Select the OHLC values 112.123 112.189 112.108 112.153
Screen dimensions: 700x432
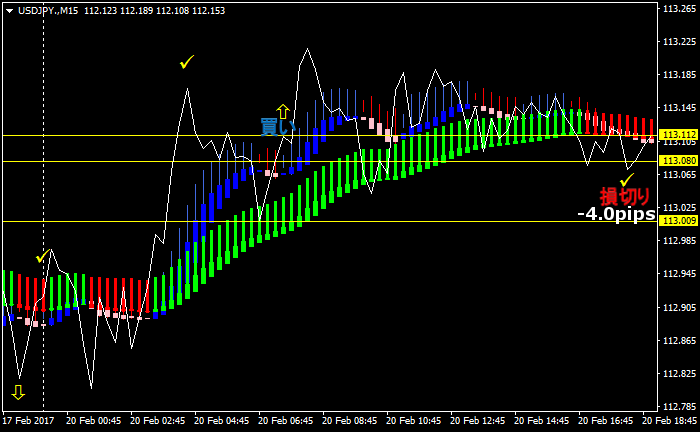pyautogui.click(x=154, y=11)
